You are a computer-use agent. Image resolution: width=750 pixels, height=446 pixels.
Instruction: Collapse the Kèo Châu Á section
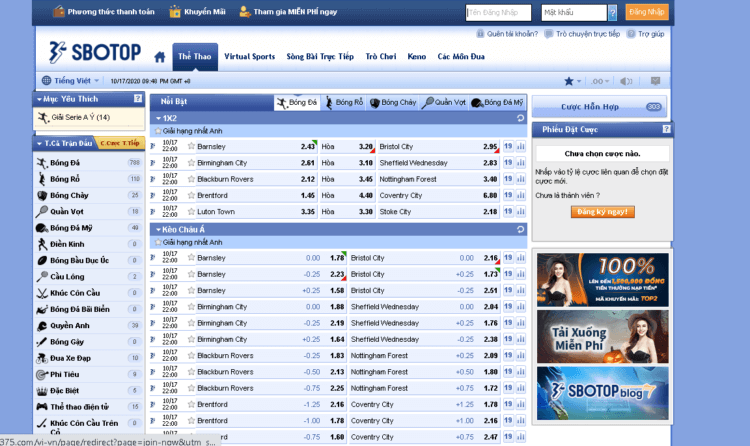[156, 229]
